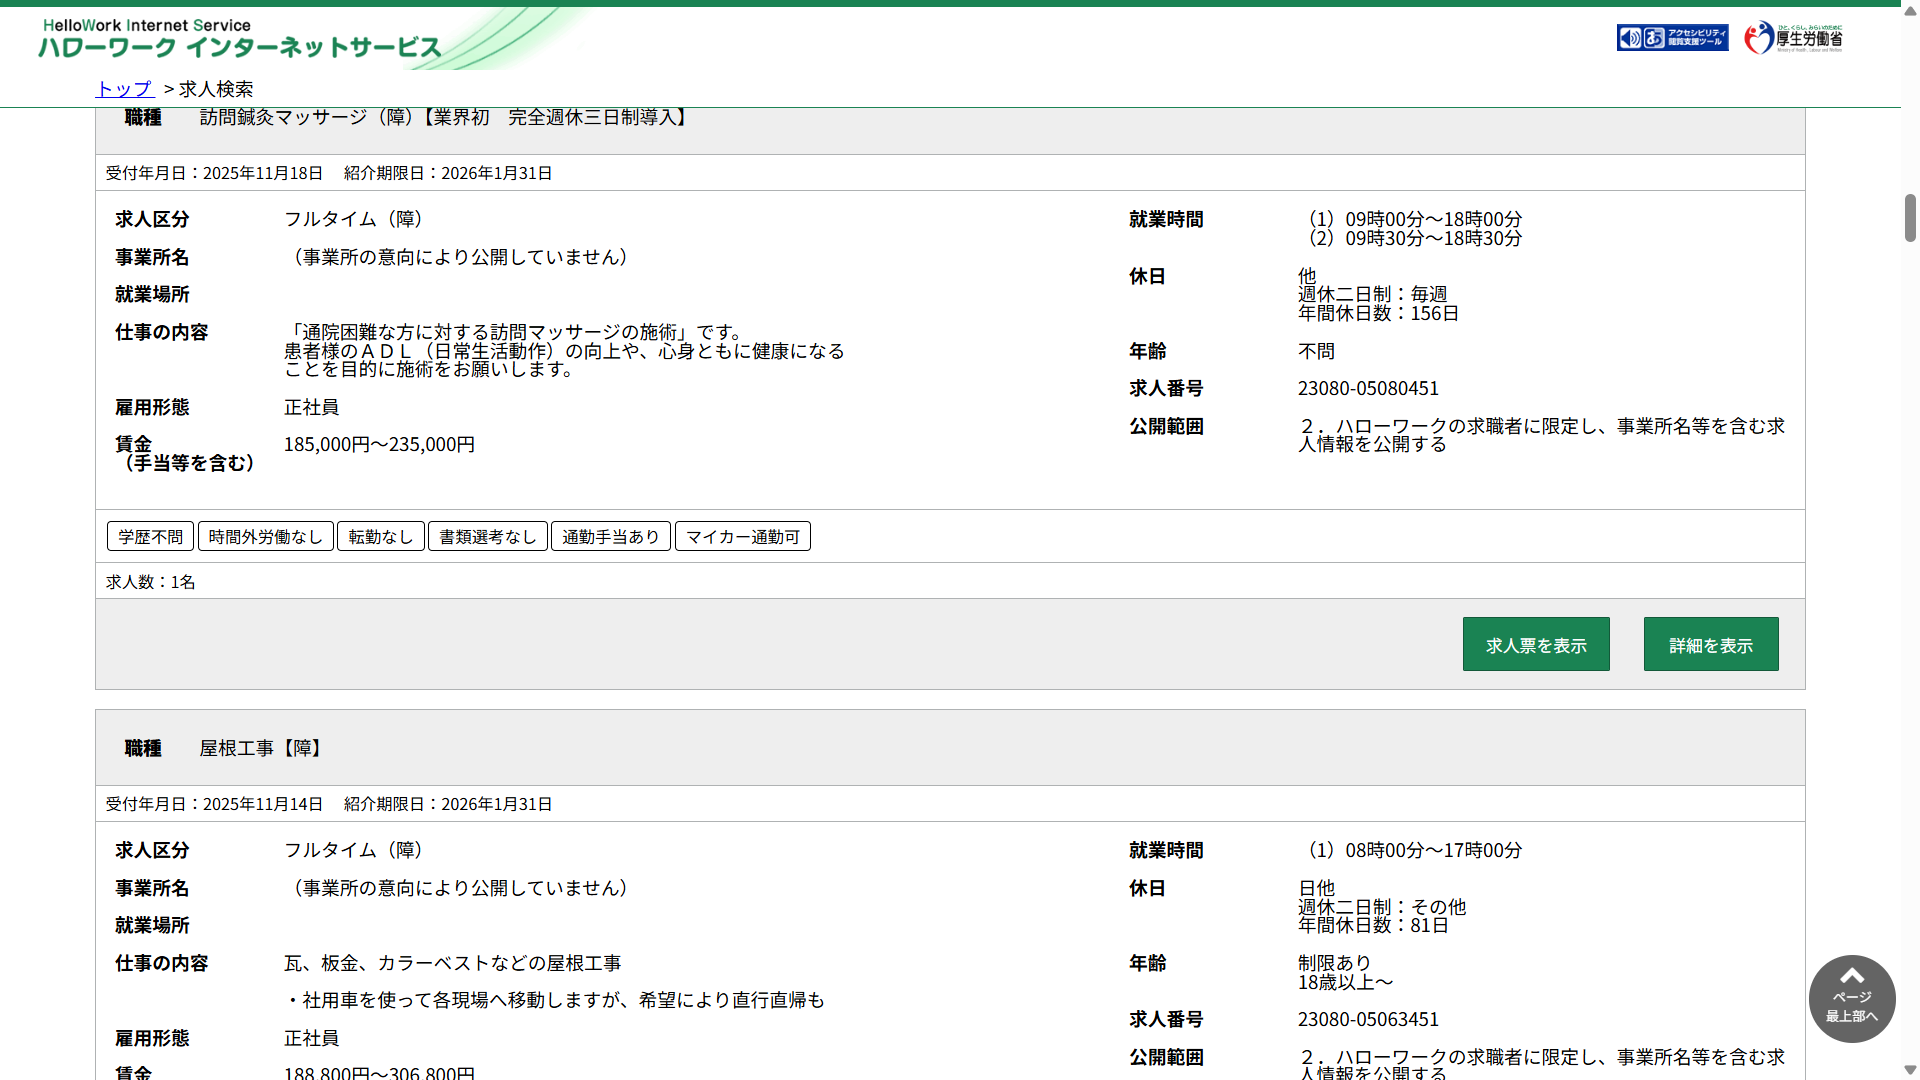Select the 書類選考なし tag
1920x1080 pixels.
pos(487,537)
